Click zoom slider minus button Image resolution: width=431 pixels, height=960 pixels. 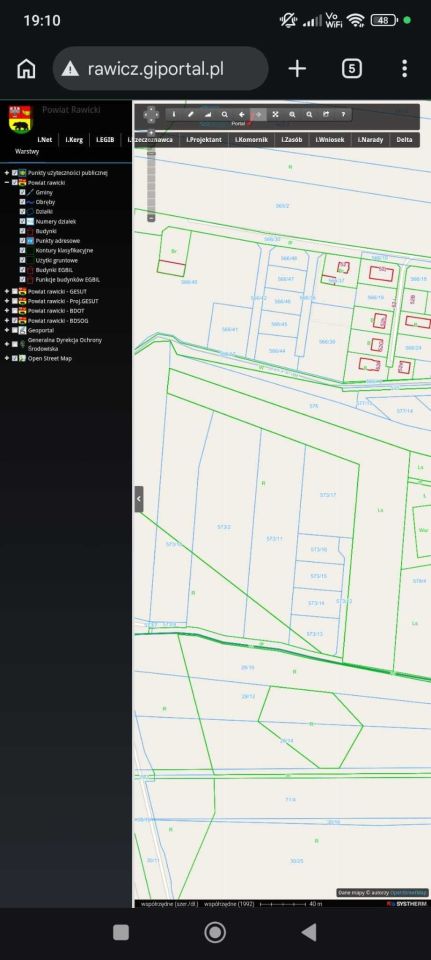151,218
